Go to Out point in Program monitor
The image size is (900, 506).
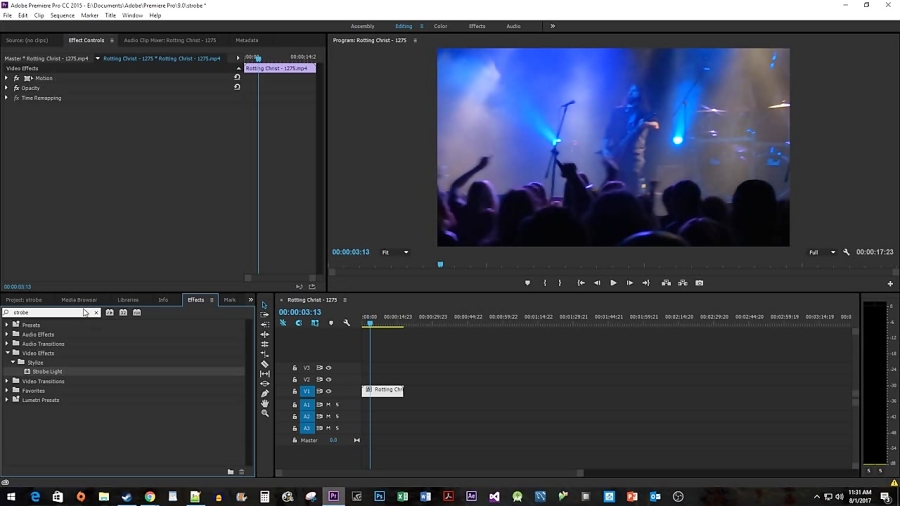646,283
